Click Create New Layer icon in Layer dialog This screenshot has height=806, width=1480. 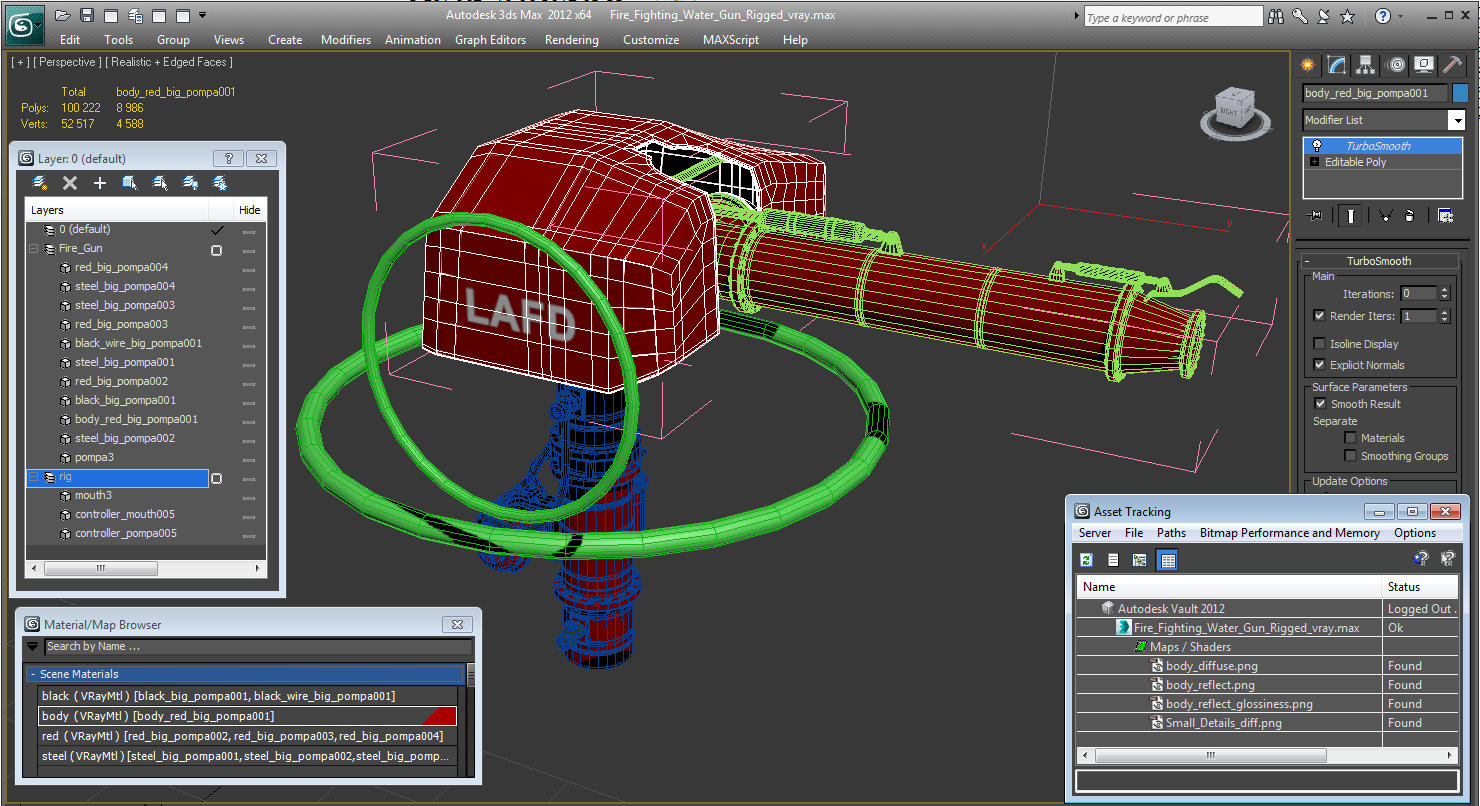40,183
